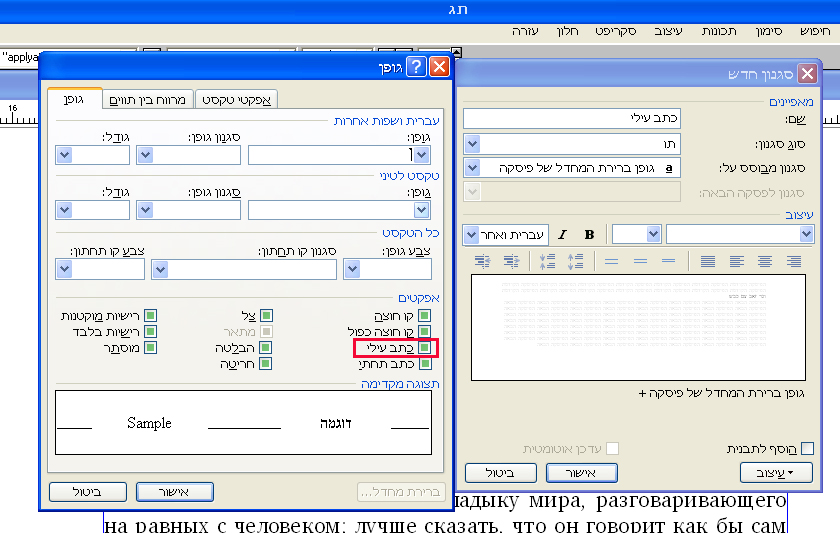Toggle the רישיות בלבד all caps checkbox

pyautogui.click(x=151, y=332)
